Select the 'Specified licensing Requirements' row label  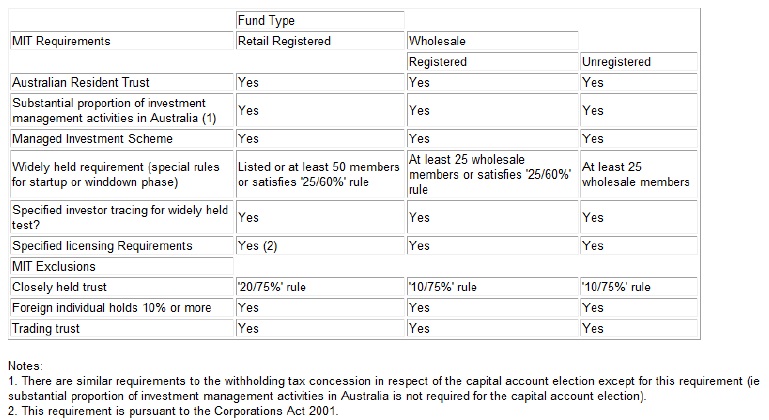122,246
